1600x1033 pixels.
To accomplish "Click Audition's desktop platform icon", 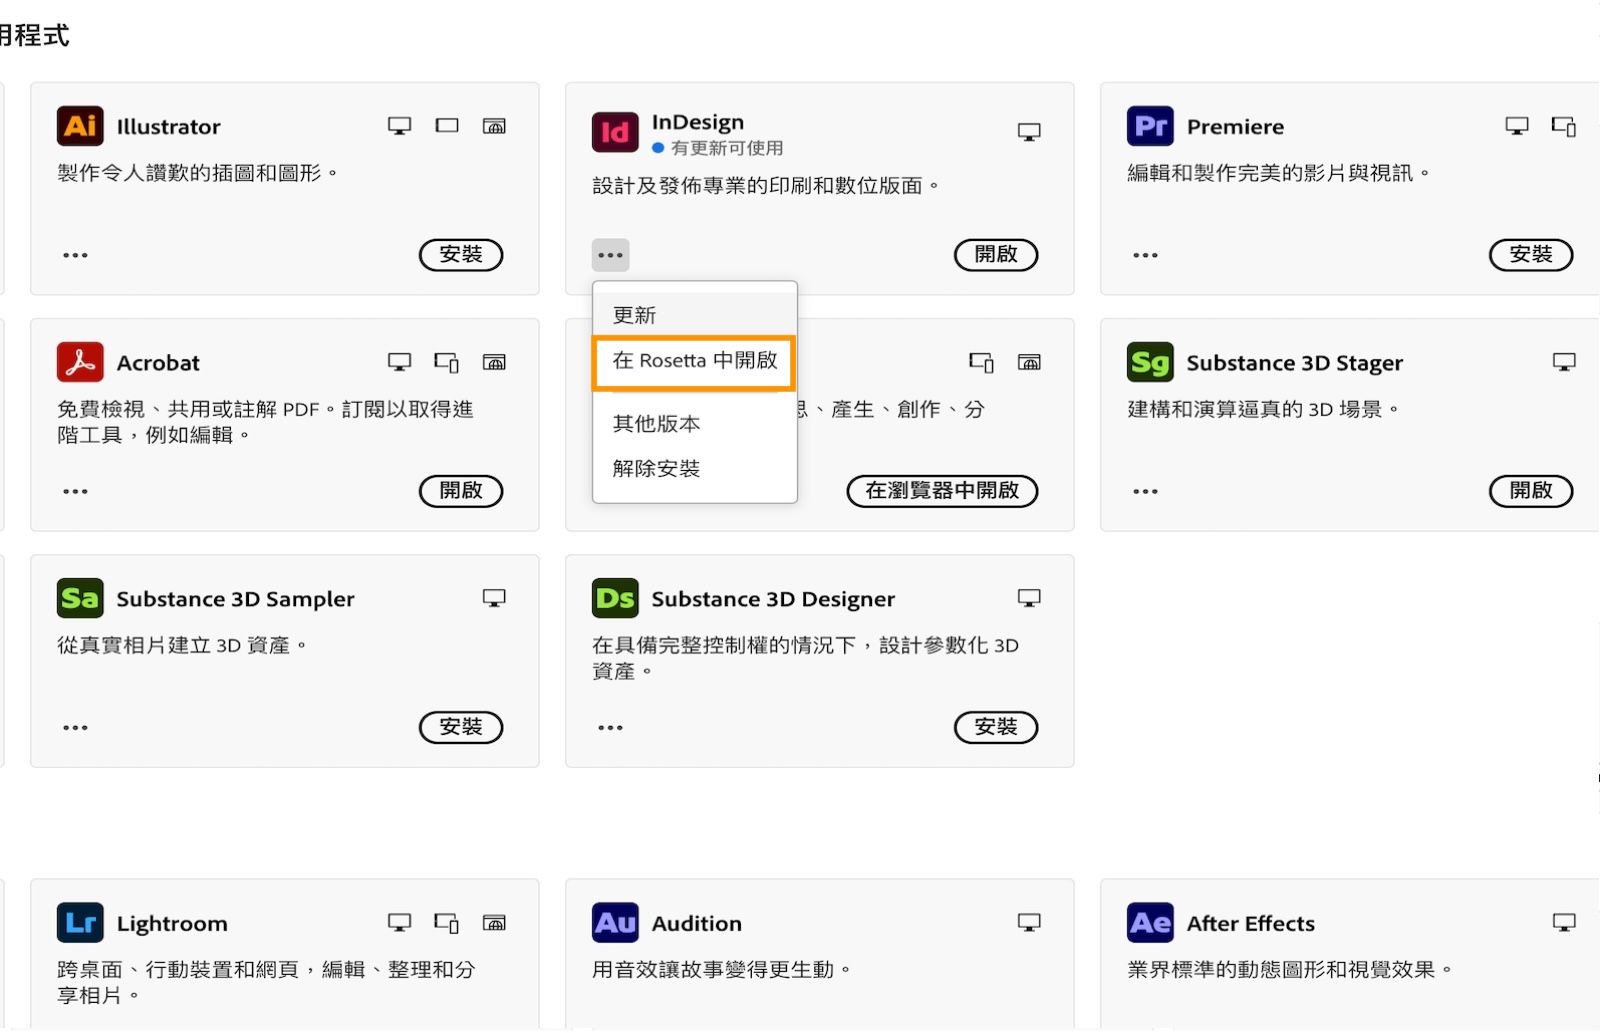I will coord(1029,922).
